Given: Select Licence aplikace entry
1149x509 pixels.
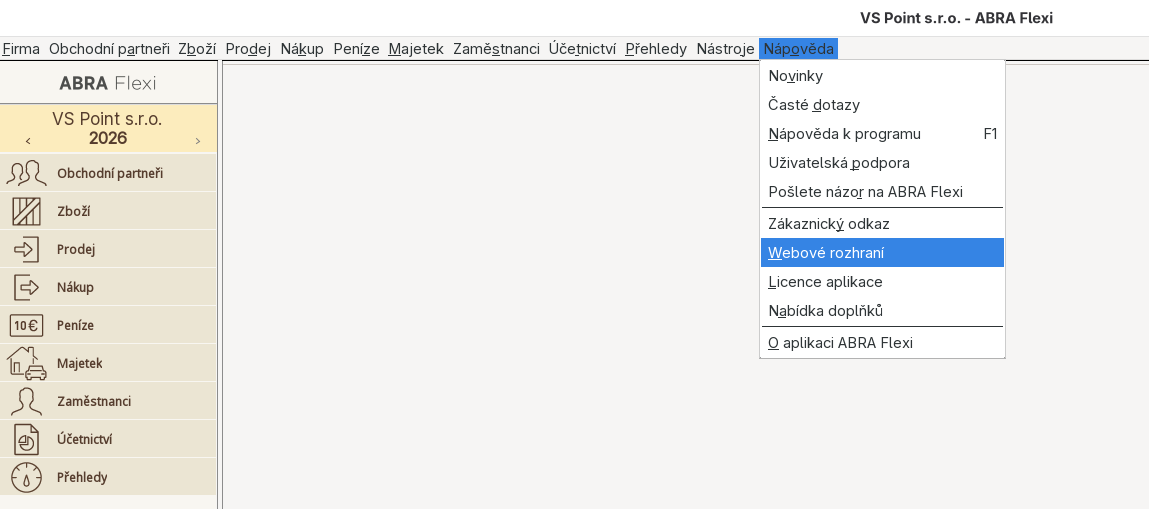Looking at the screenshot, I should (x=882, y=282).
